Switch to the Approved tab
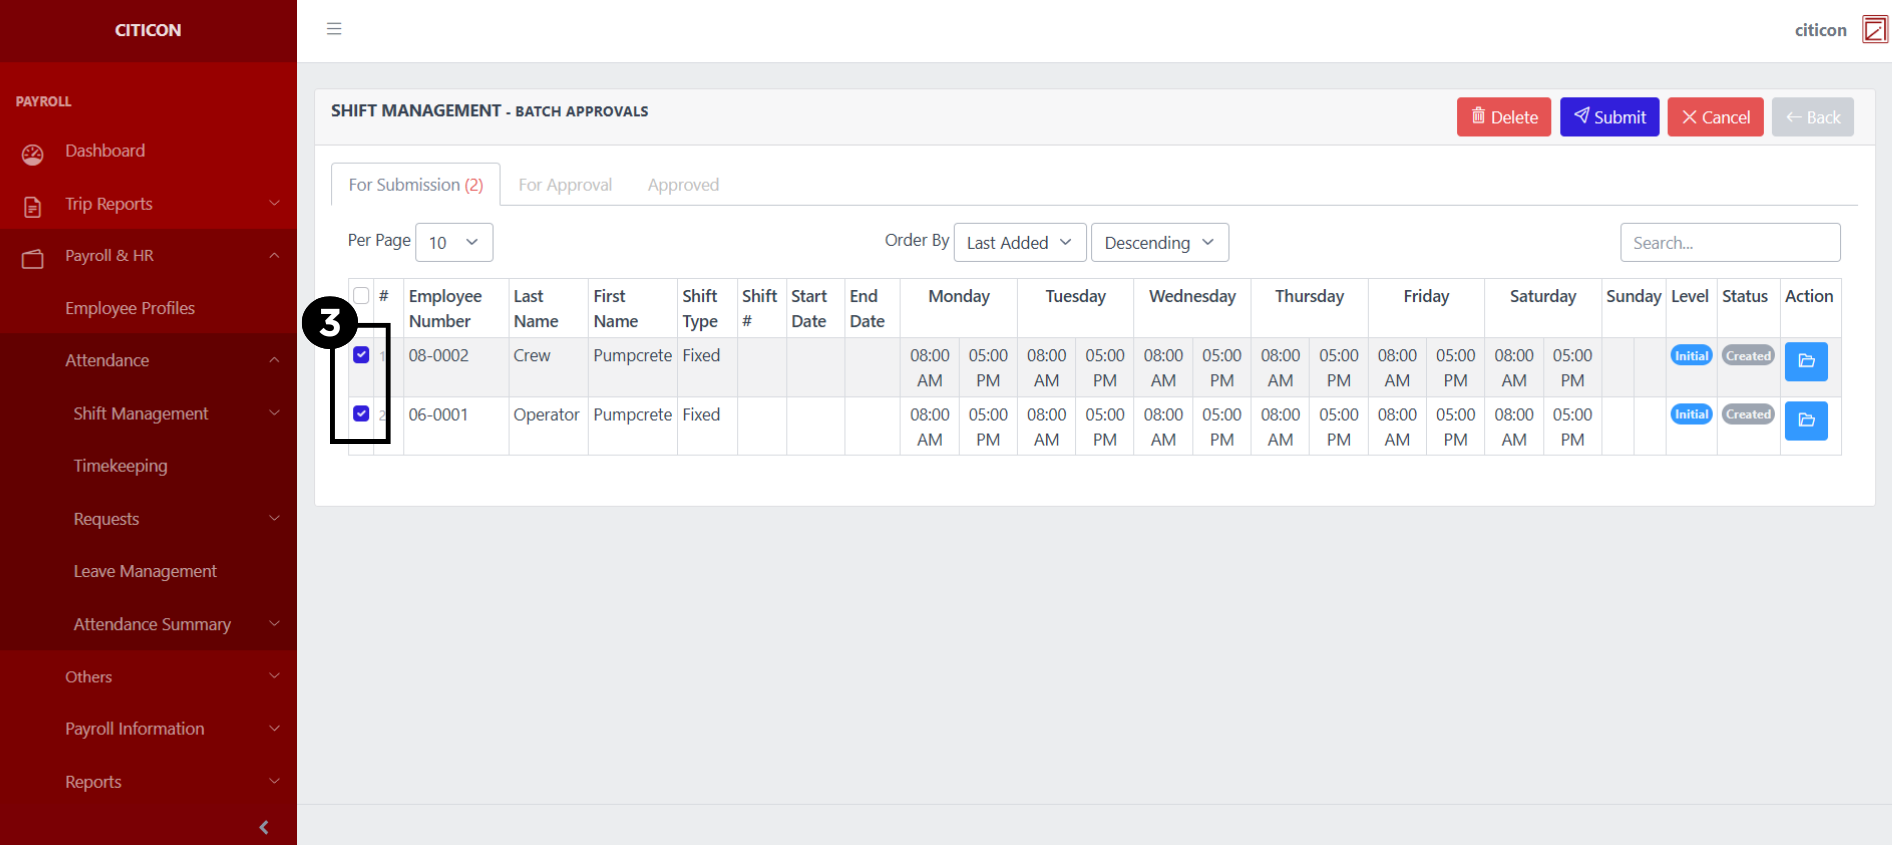The height and width of the screenshot is (845, 1892). click(x=683, y=185)
